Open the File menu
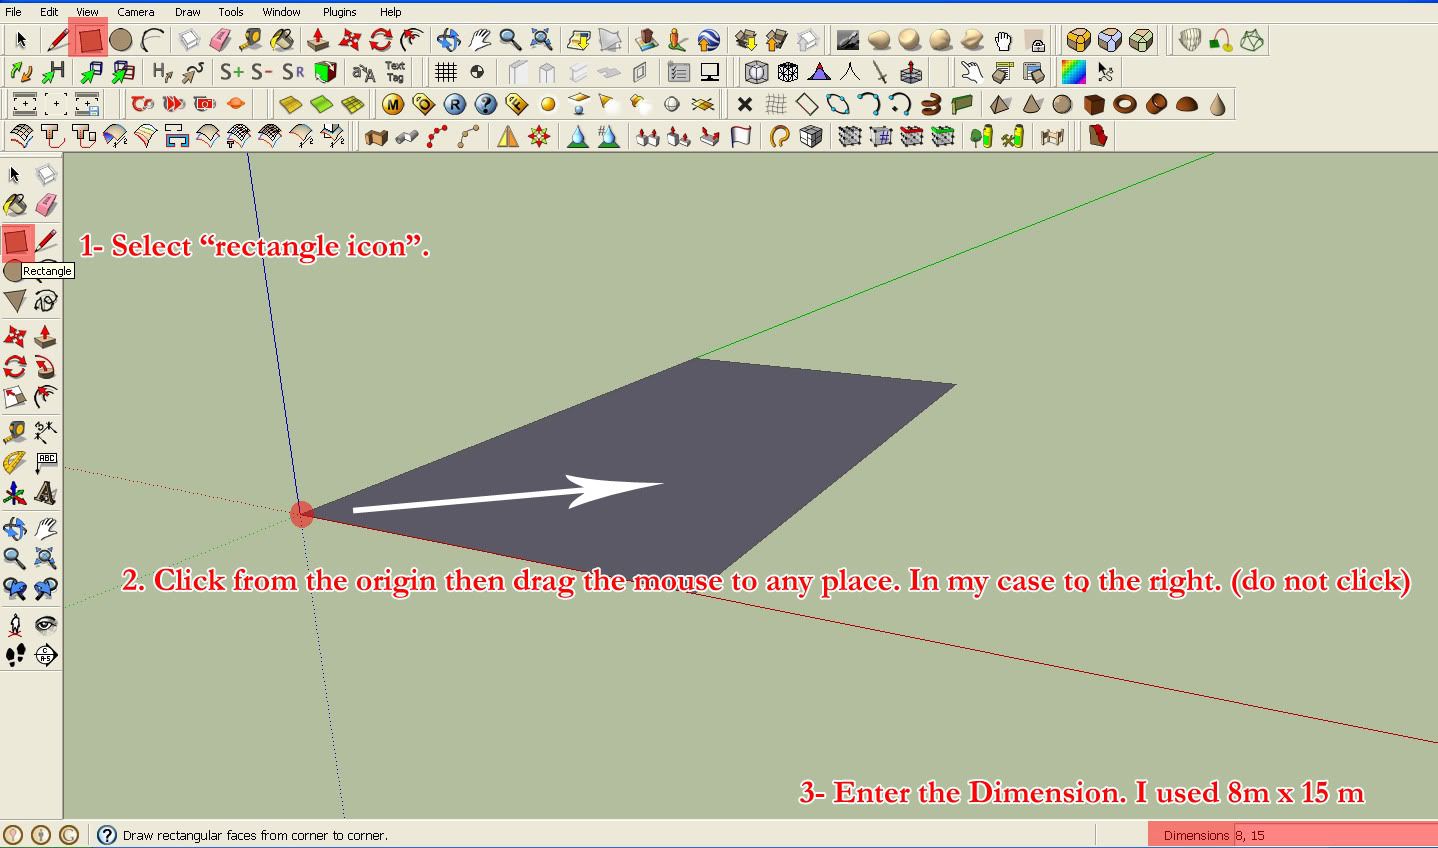This screenshot has width=1438, height=848. pos(13,12)
